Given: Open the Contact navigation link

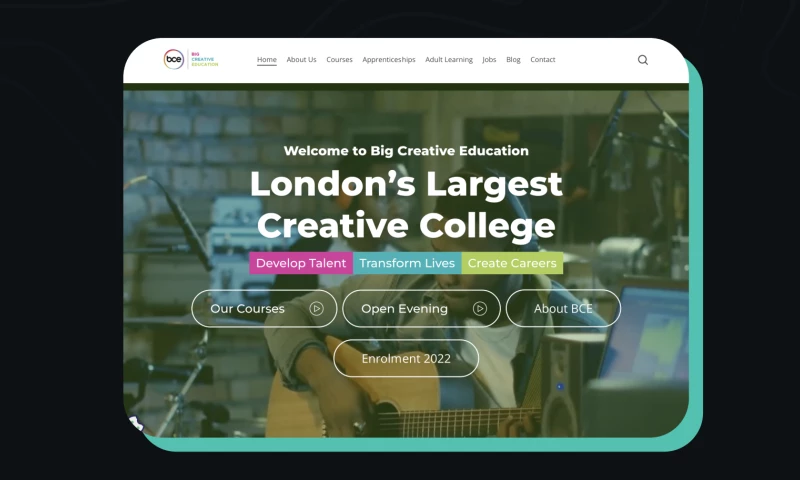Looking at the screenshot, I should 543,60.
